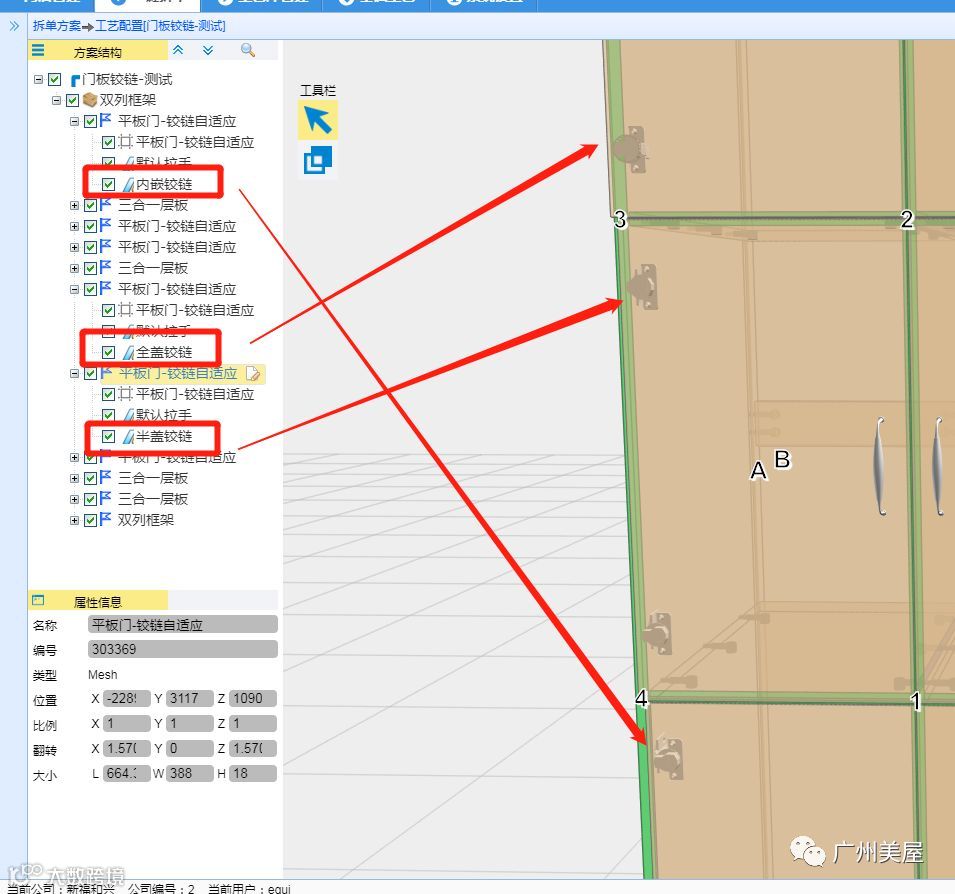Uncheck the 半盖铰链 checkbox
This screenshot has width=955, height=894.
[x=108, y=437]
